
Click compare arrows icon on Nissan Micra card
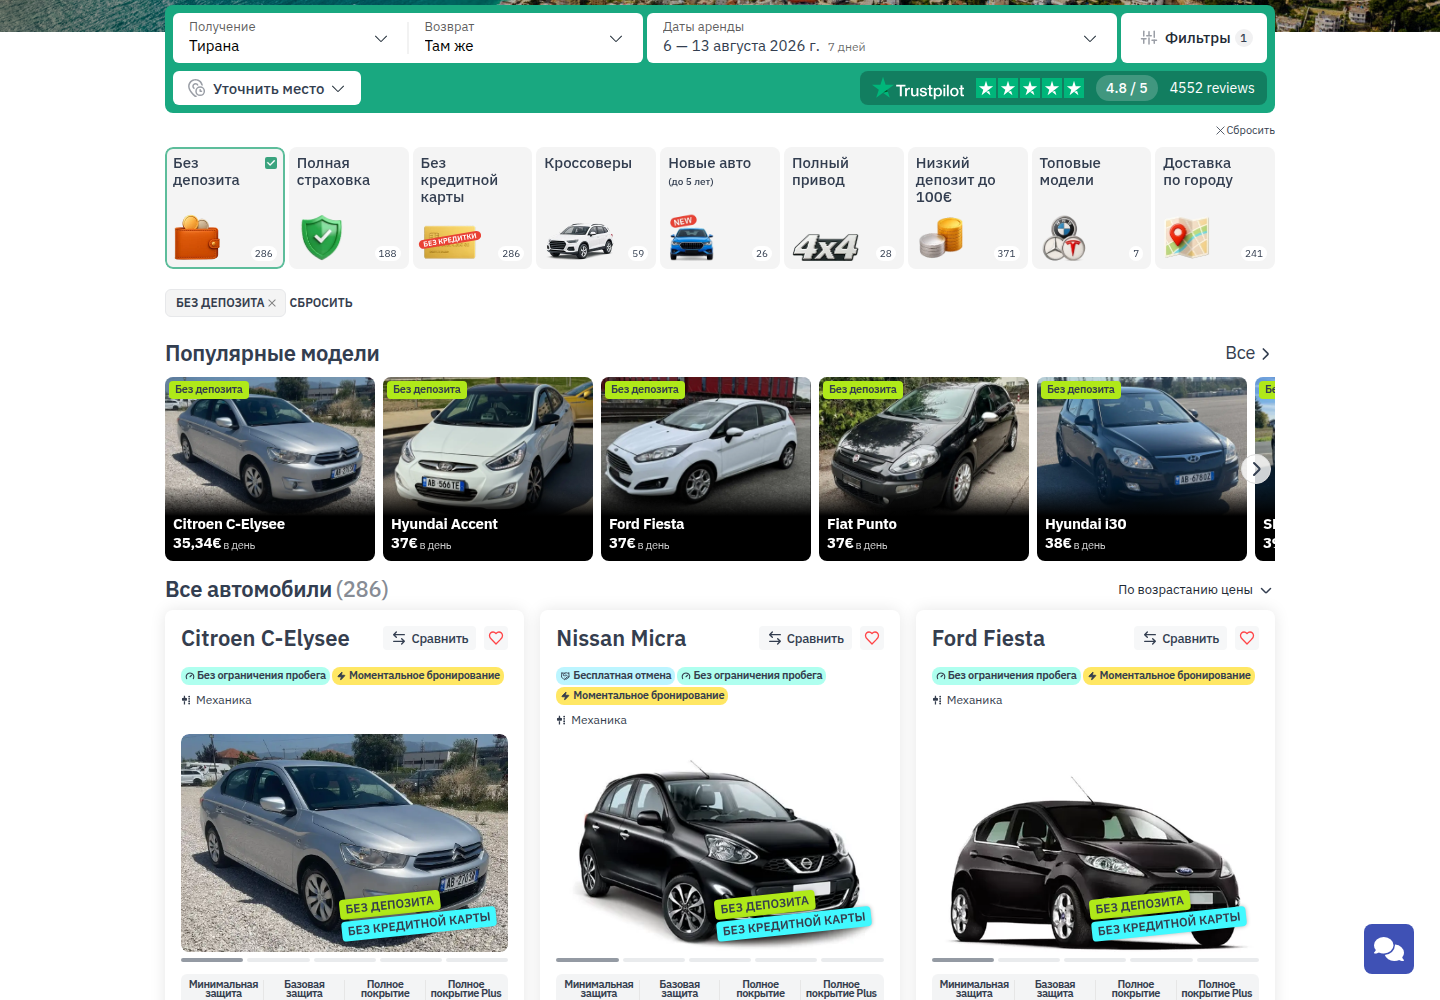coord(775,638)
